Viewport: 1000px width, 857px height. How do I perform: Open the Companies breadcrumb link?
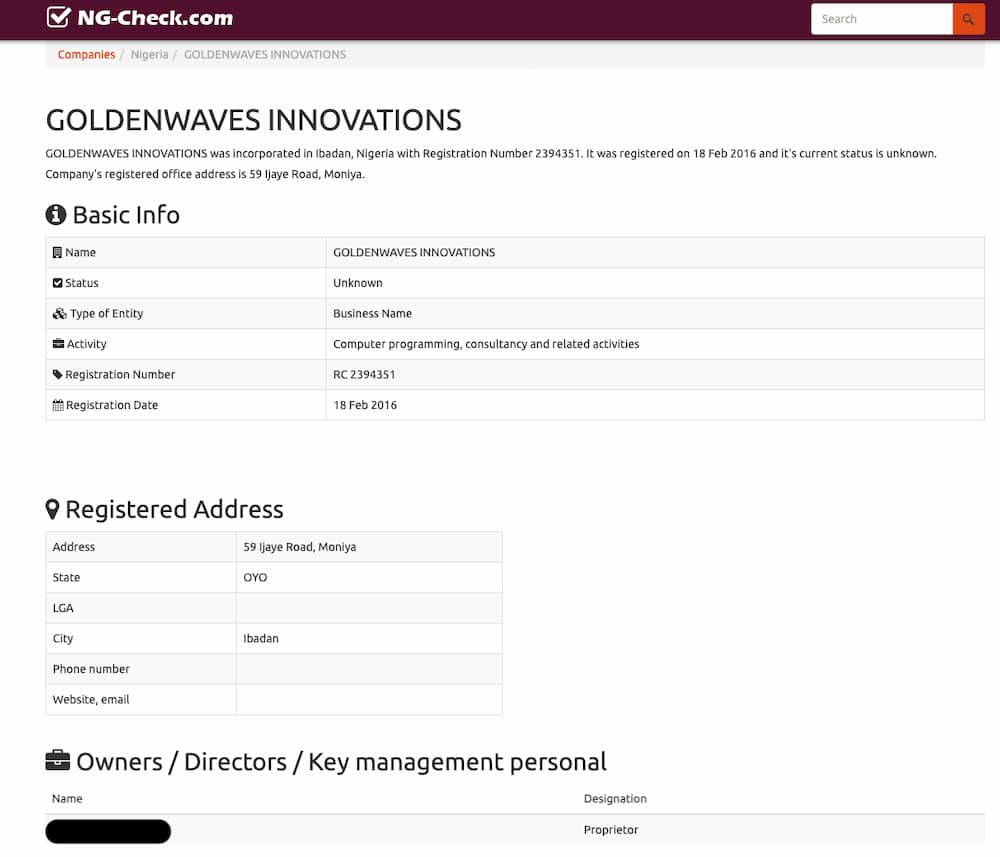[86, 54]
